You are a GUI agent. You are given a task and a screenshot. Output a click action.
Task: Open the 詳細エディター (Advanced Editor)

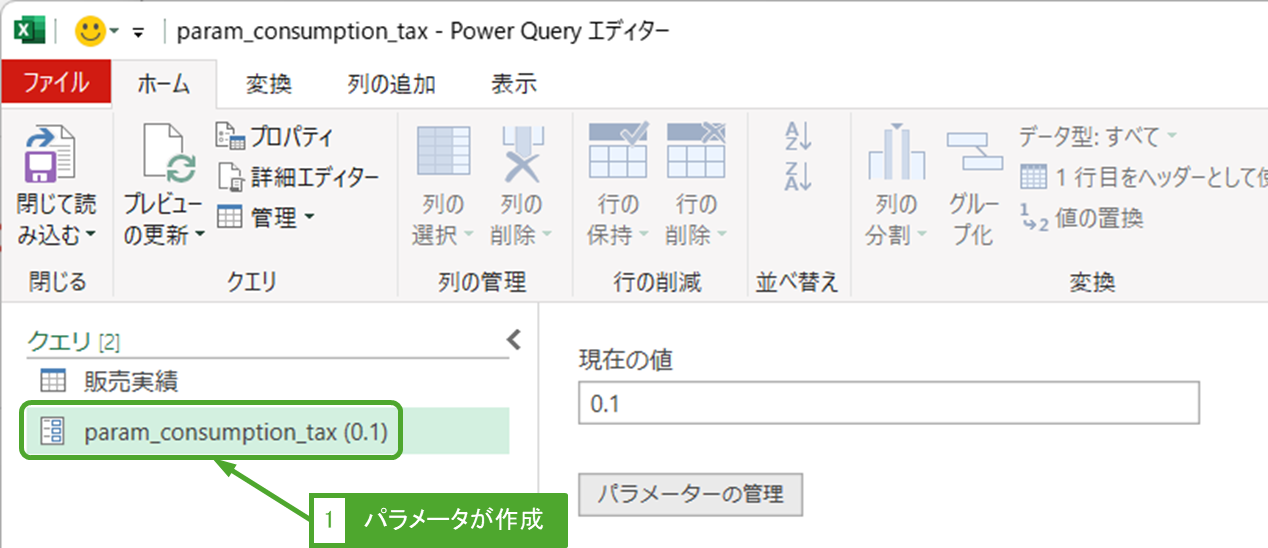point(298,177)
